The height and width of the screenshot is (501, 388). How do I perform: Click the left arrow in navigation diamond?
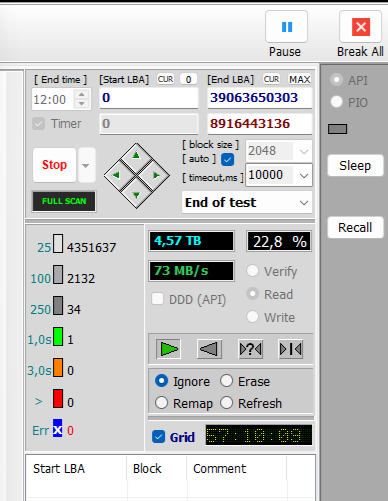pyautogui.click(x=116, y=175)
